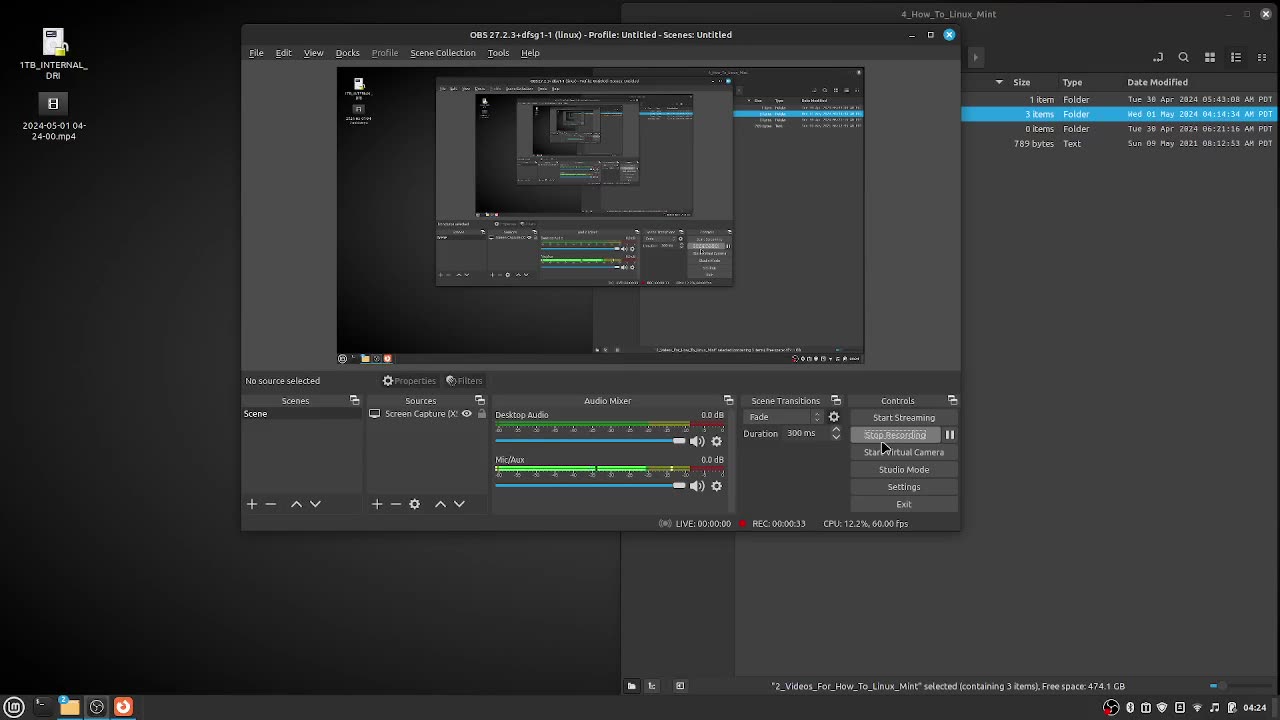This screenshot has width=1280, height=720.
Task: Open search in file manager window
Action: [x=1183, y=57]
